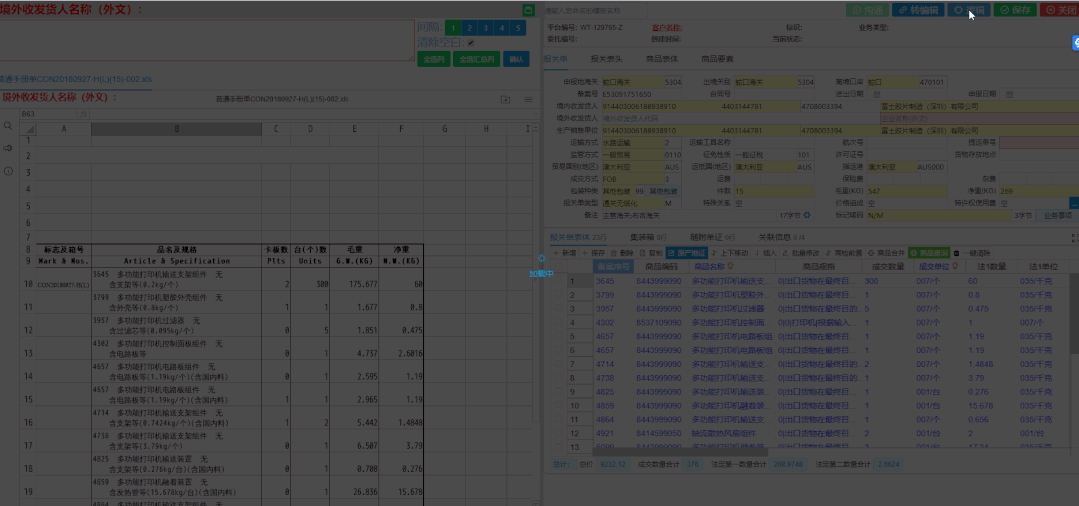
Task: Toggle the 清除空白 checkbox
Action: [x=471, y=43]
